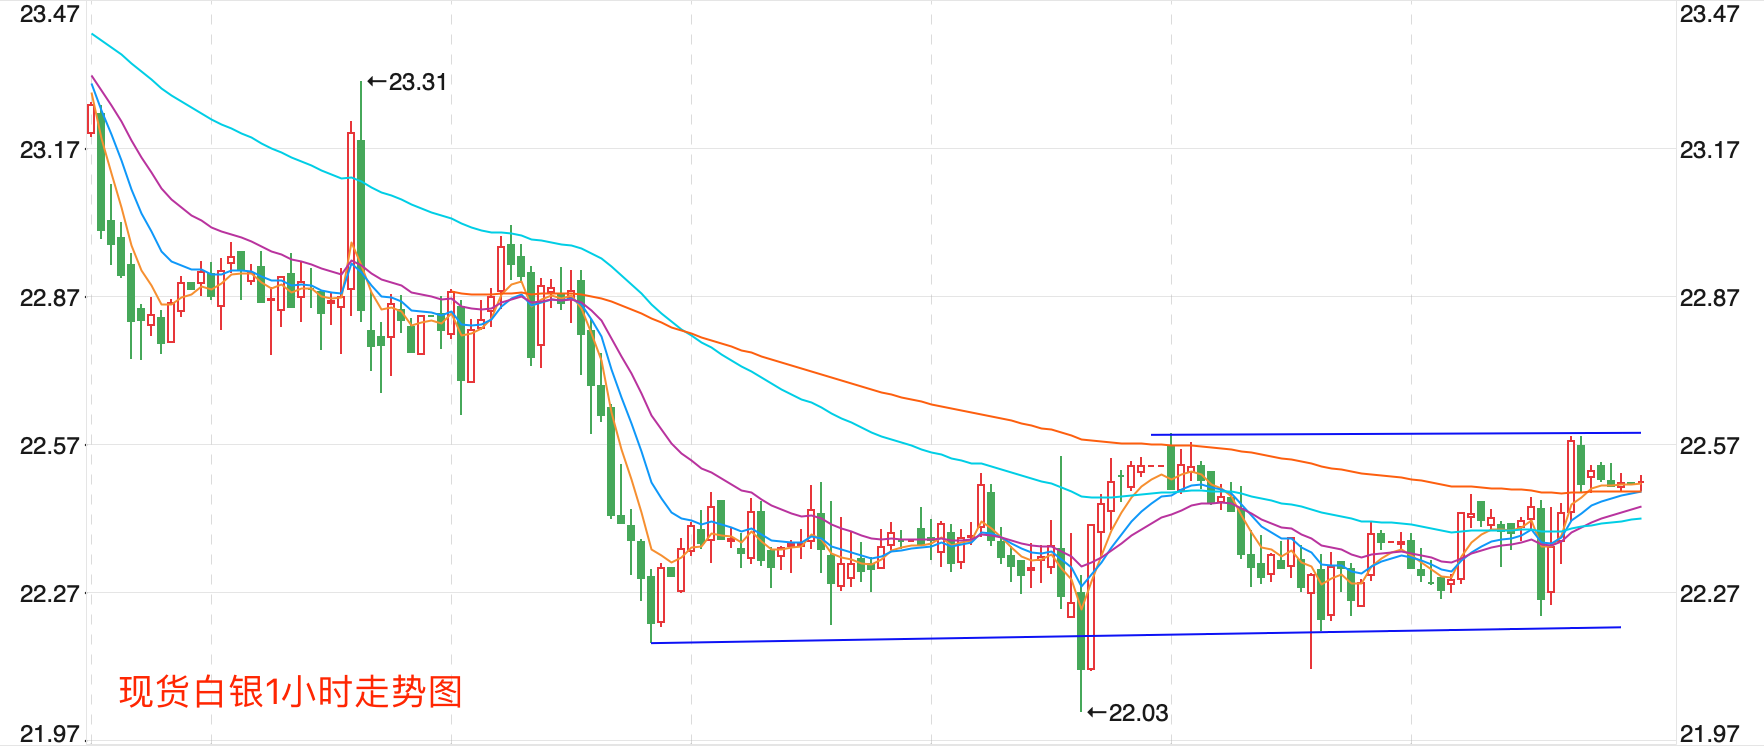Click the 23.47 label on the left price axis
Screen dimensions: 1764x746
(x=50, y=14)
